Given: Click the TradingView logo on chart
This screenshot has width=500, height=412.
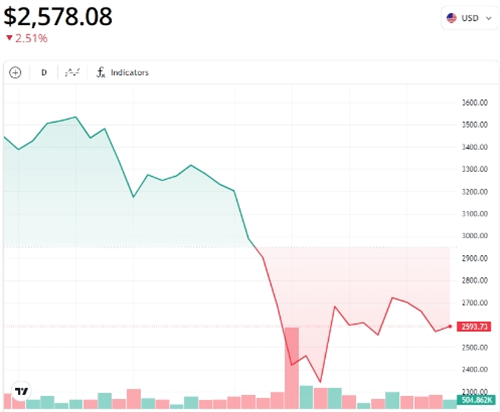Looking at the screenshot, I should click(21, 391).
